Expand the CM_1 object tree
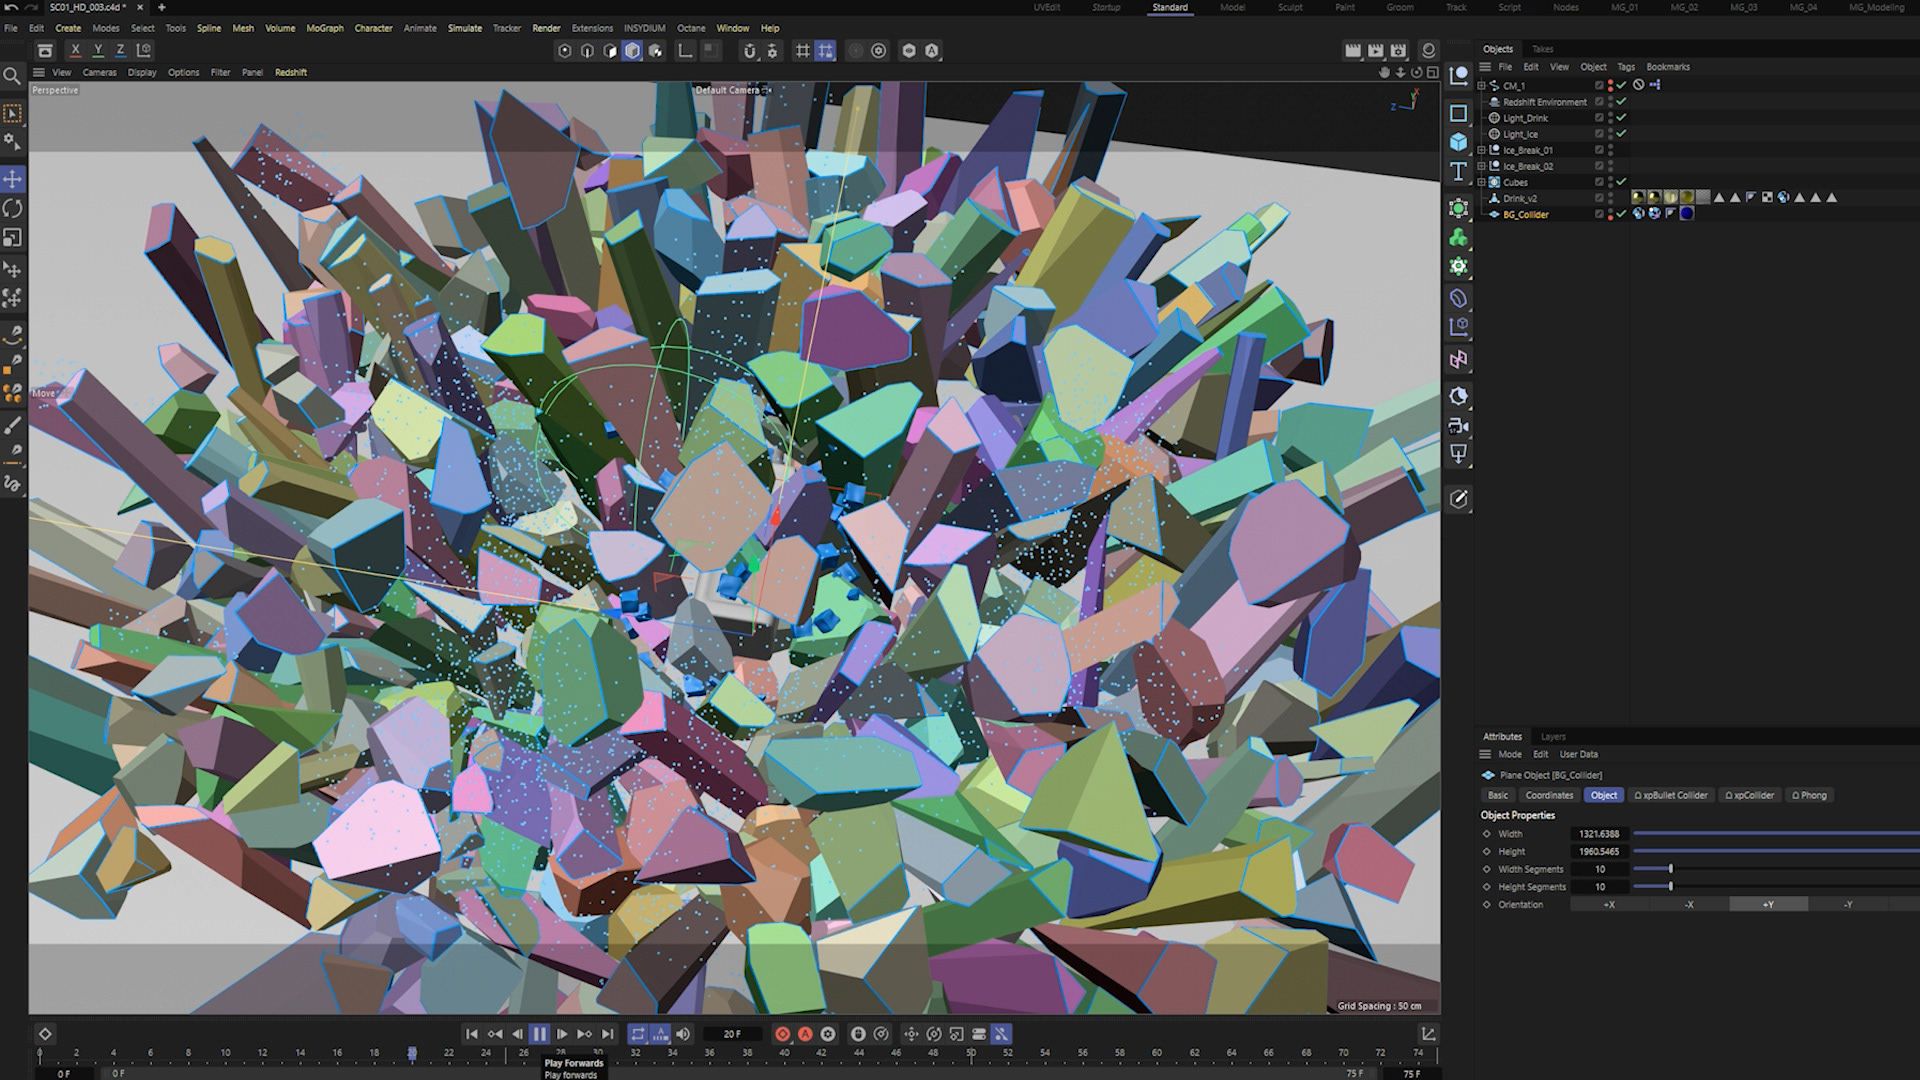Image resolution: width=1920 pixels, height=1080 pixels. pos(1482,86)
